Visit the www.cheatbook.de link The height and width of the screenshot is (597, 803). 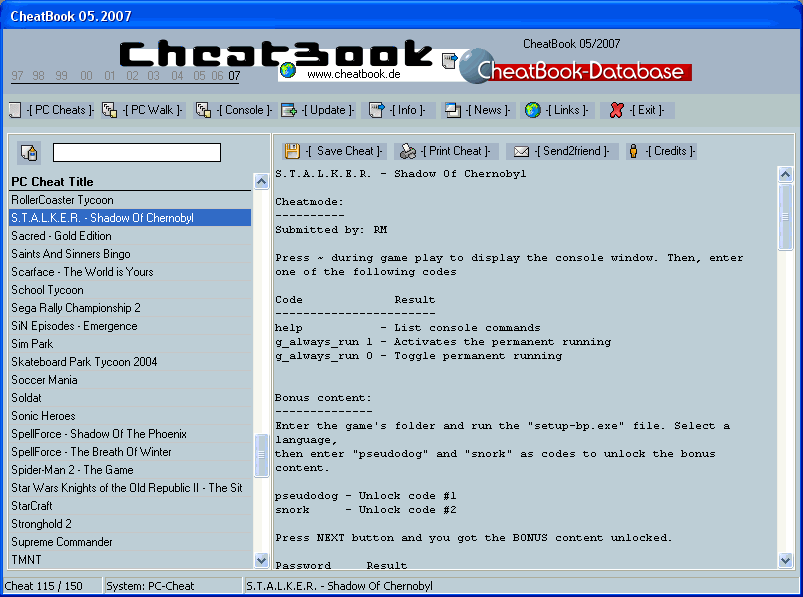click(x=353, y=74)
